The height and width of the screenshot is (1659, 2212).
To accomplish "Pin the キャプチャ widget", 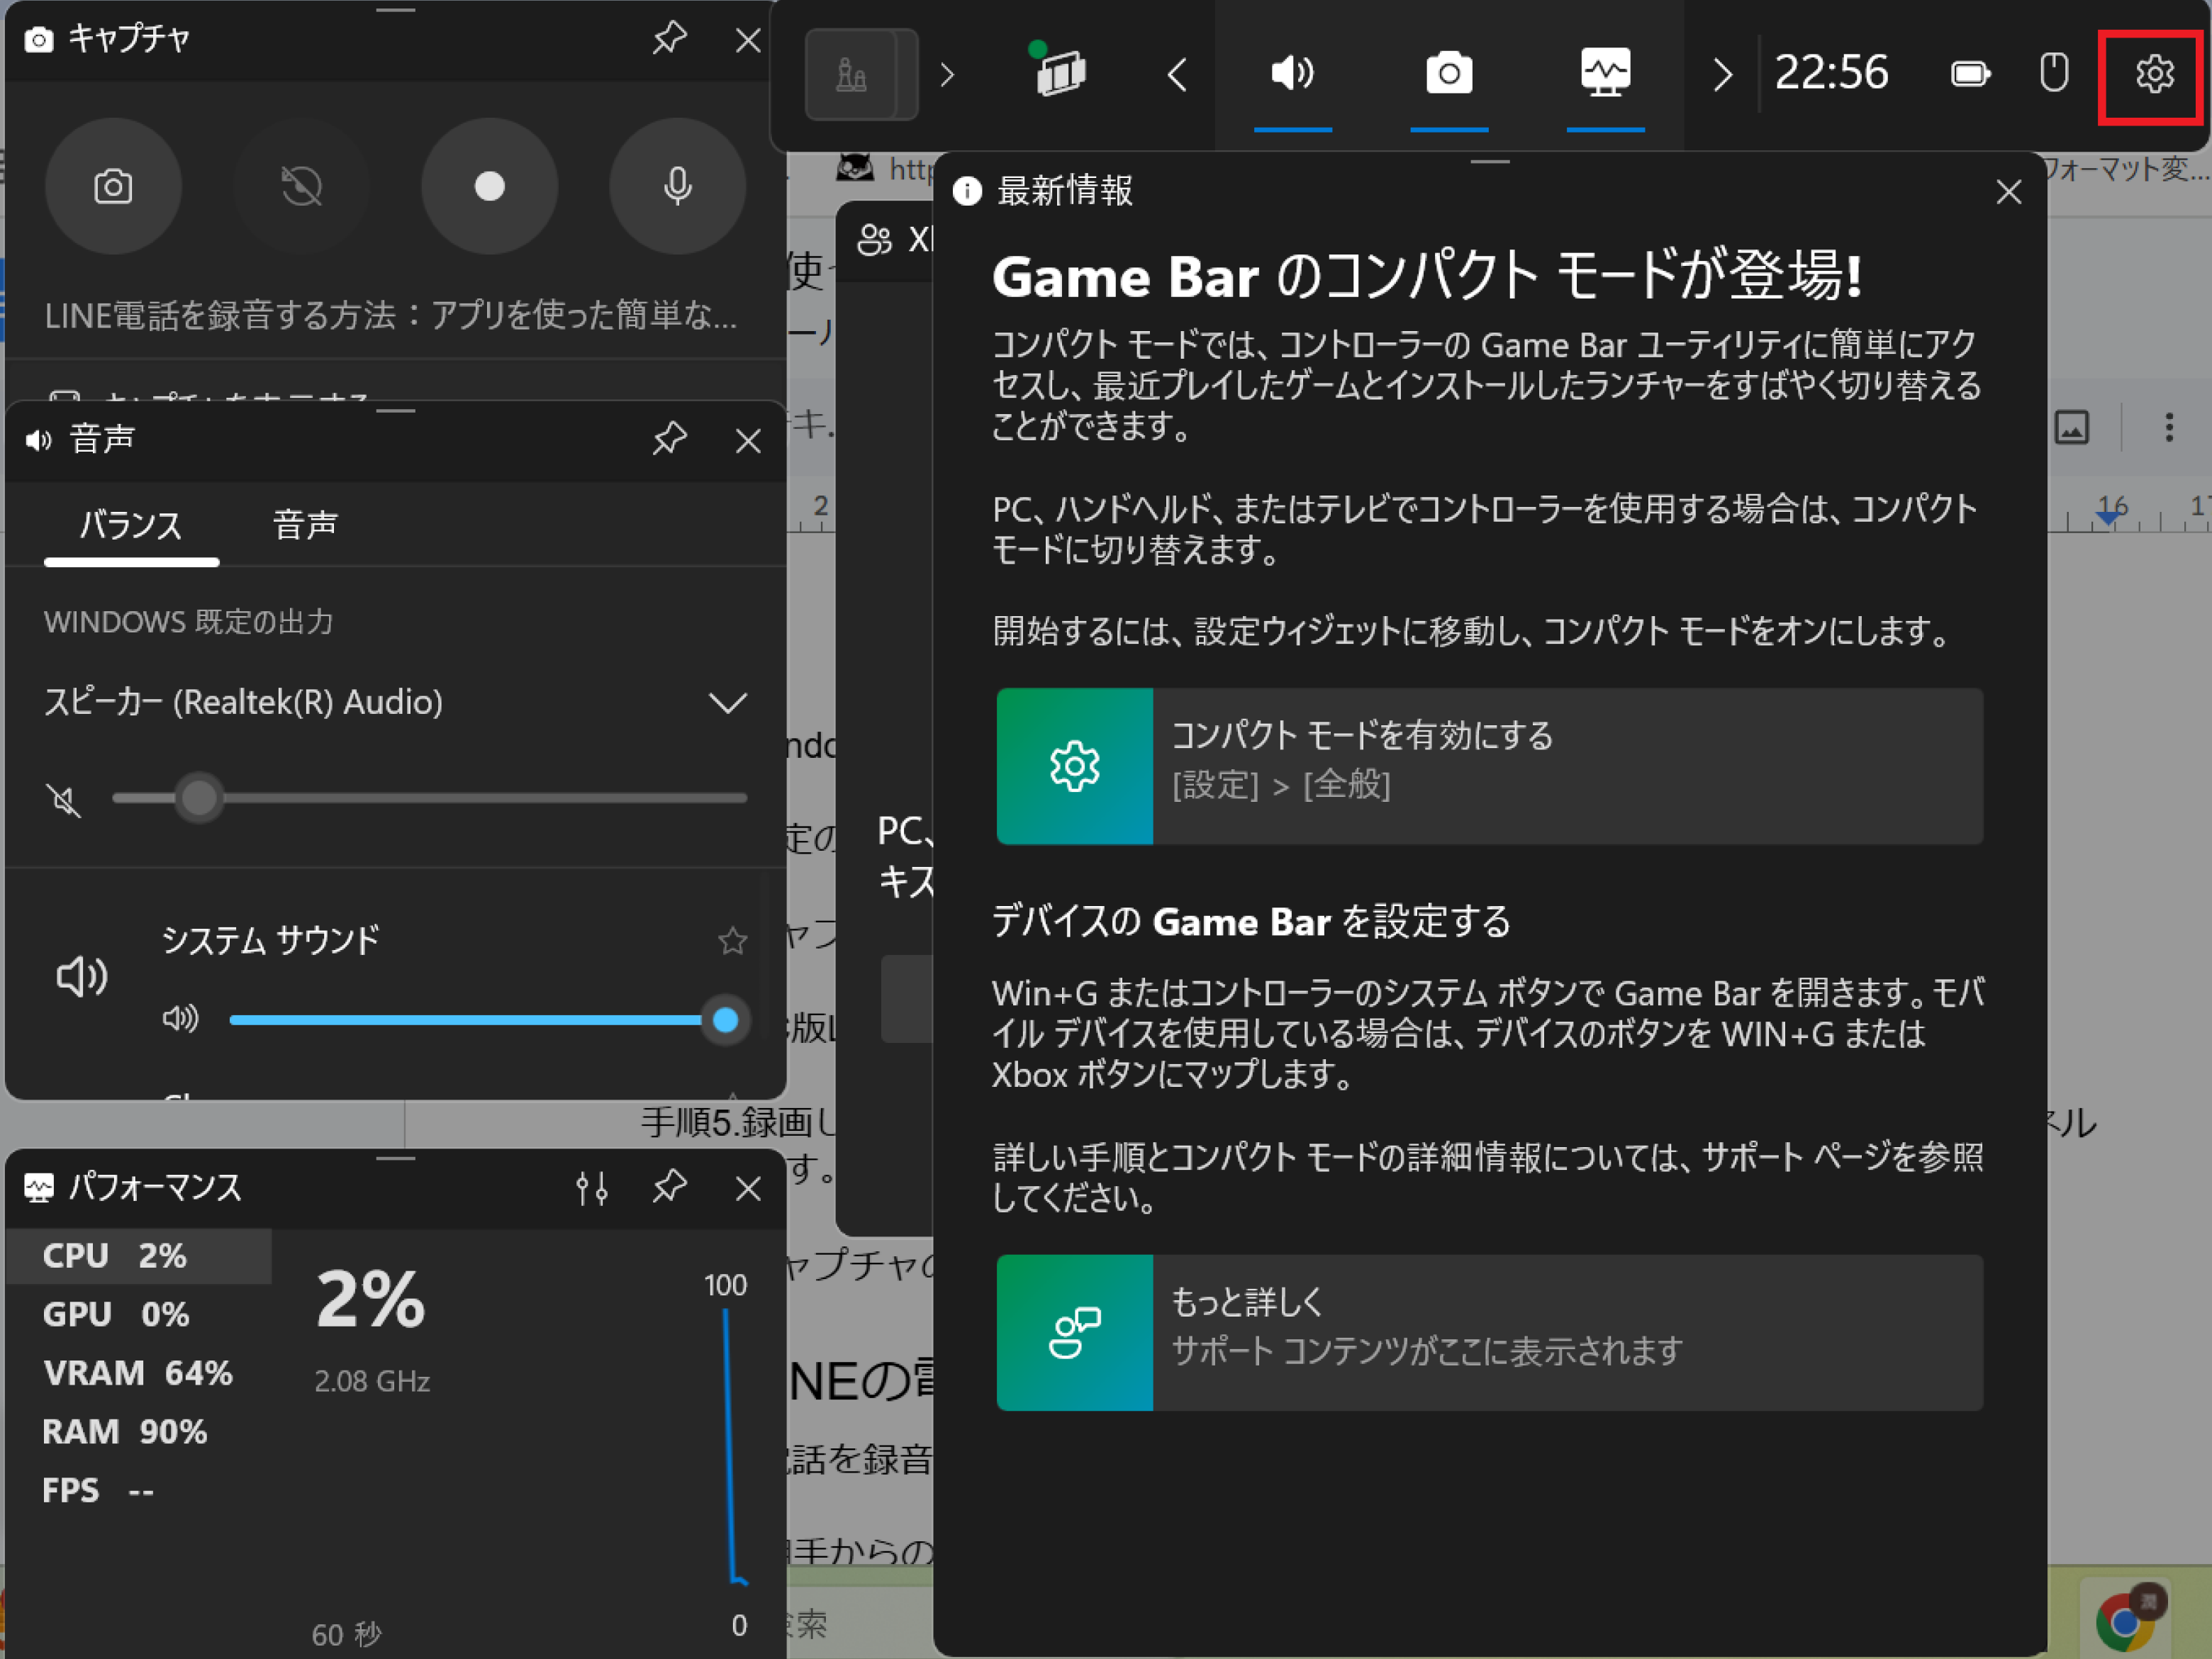I will point(669,39).
